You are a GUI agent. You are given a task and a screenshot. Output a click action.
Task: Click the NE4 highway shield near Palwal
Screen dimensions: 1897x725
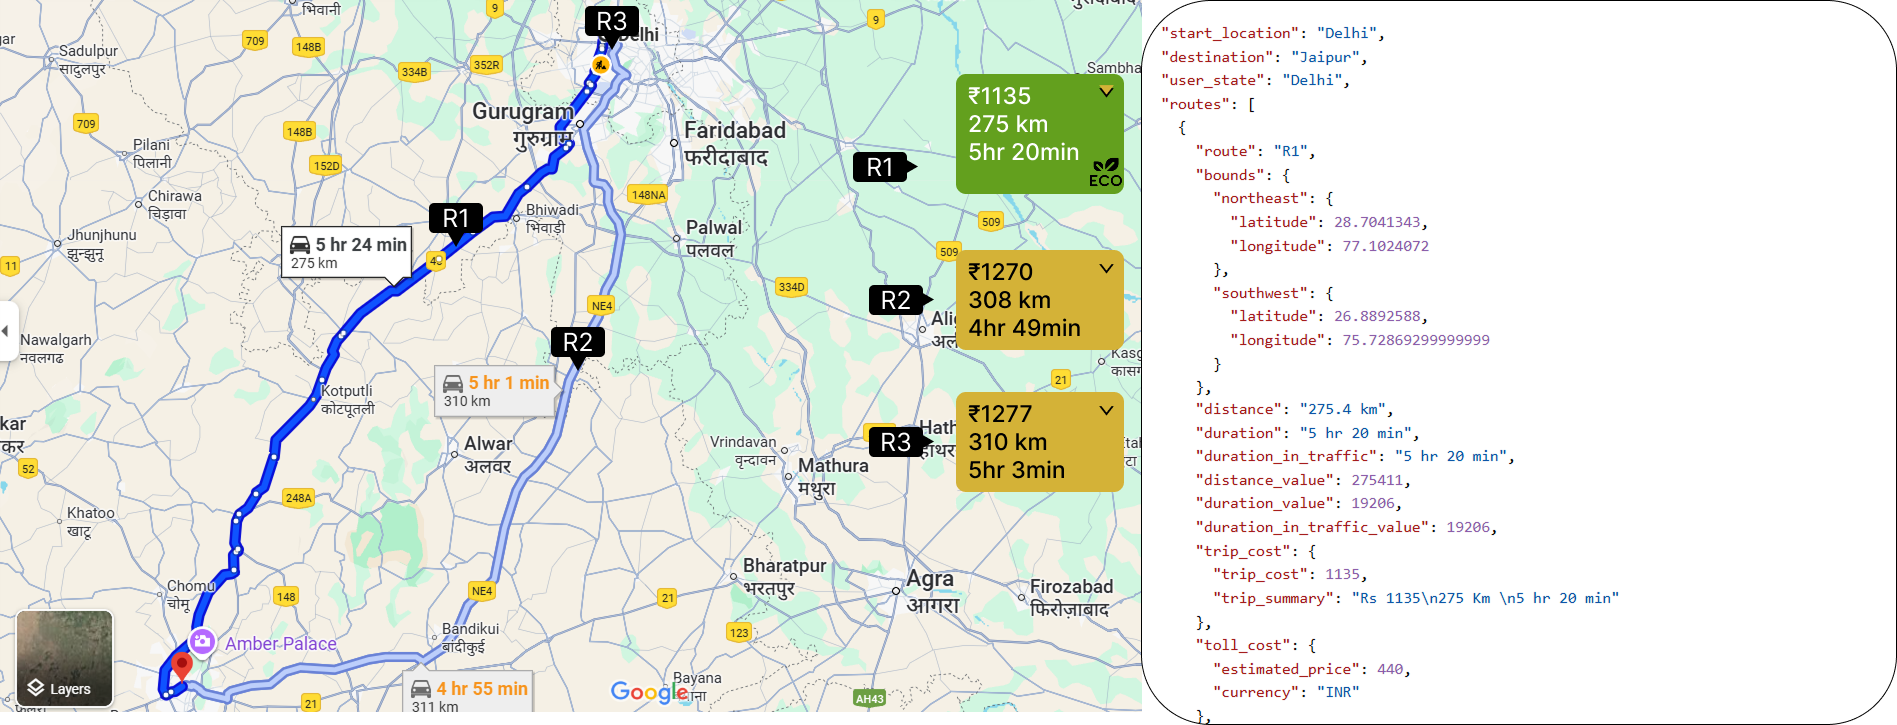(602, 306)
